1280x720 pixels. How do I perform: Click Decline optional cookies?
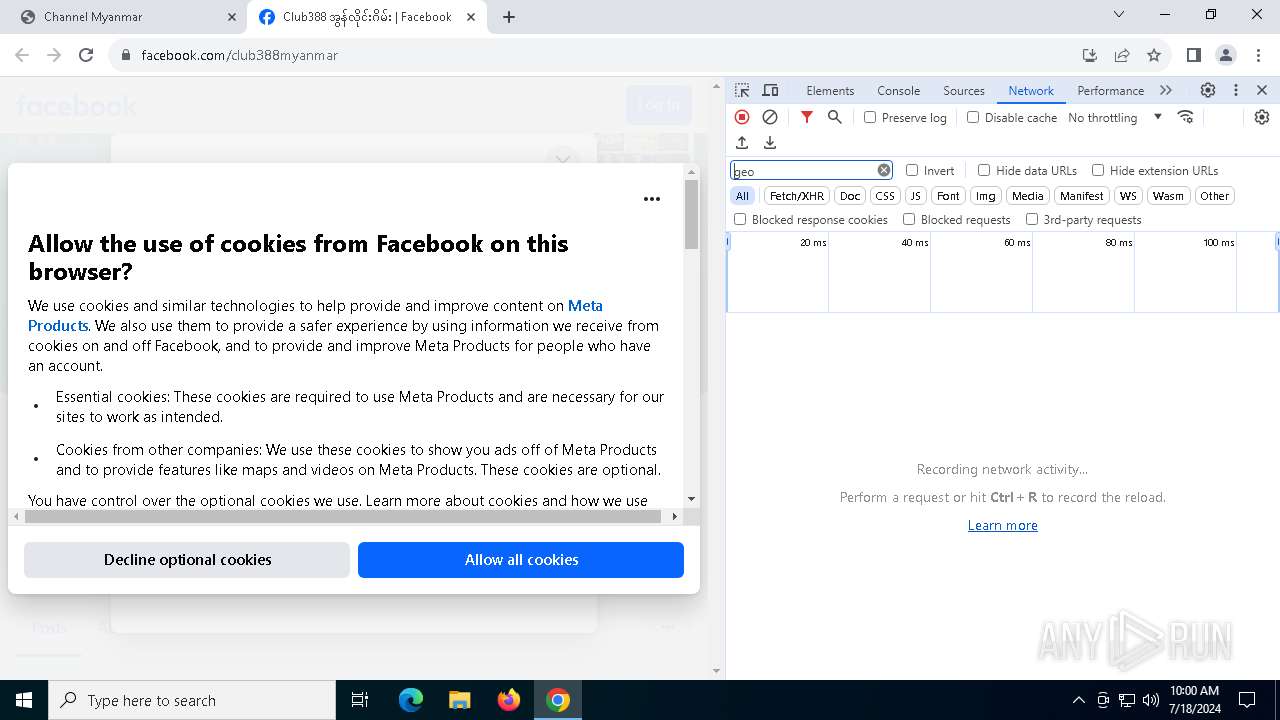pos(187,560)
